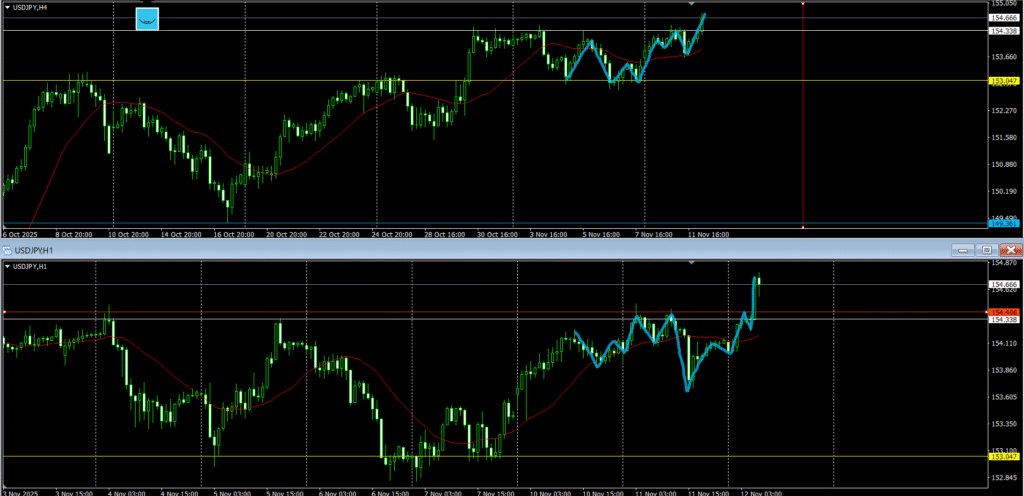The image size is (1024, 496).
Task: Click the USDJPY,H1 window icon in title bar
Action: coord(7,249)
